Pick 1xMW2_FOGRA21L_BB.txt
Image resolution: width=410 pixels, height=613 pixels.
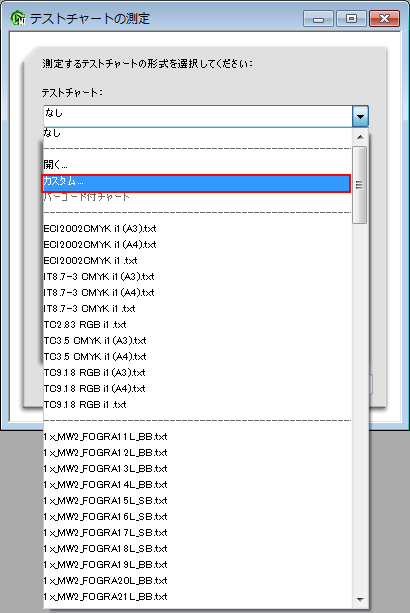click(197, 597)
